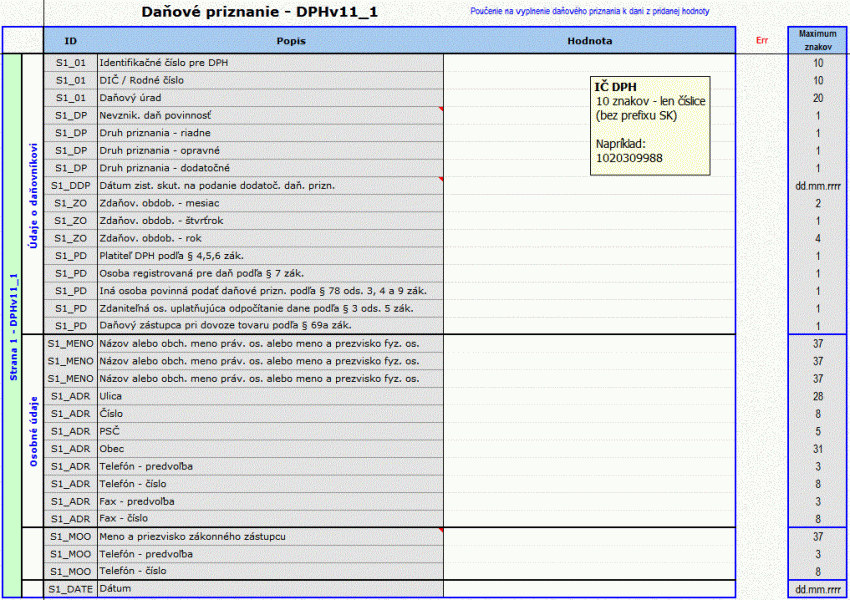
Task: Click the Obec value cell
Action: [x=589, y=449]
